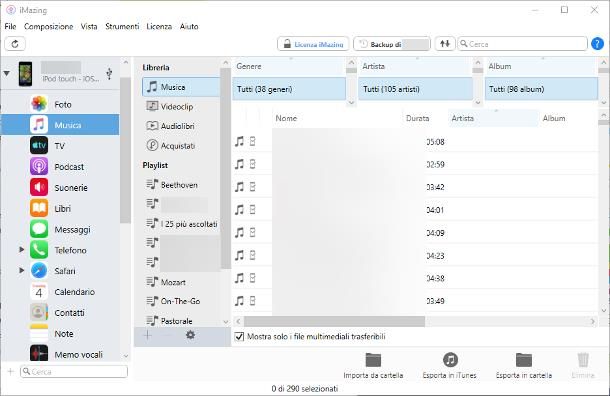Open the Safari compass icon

[x=39, y=271]
